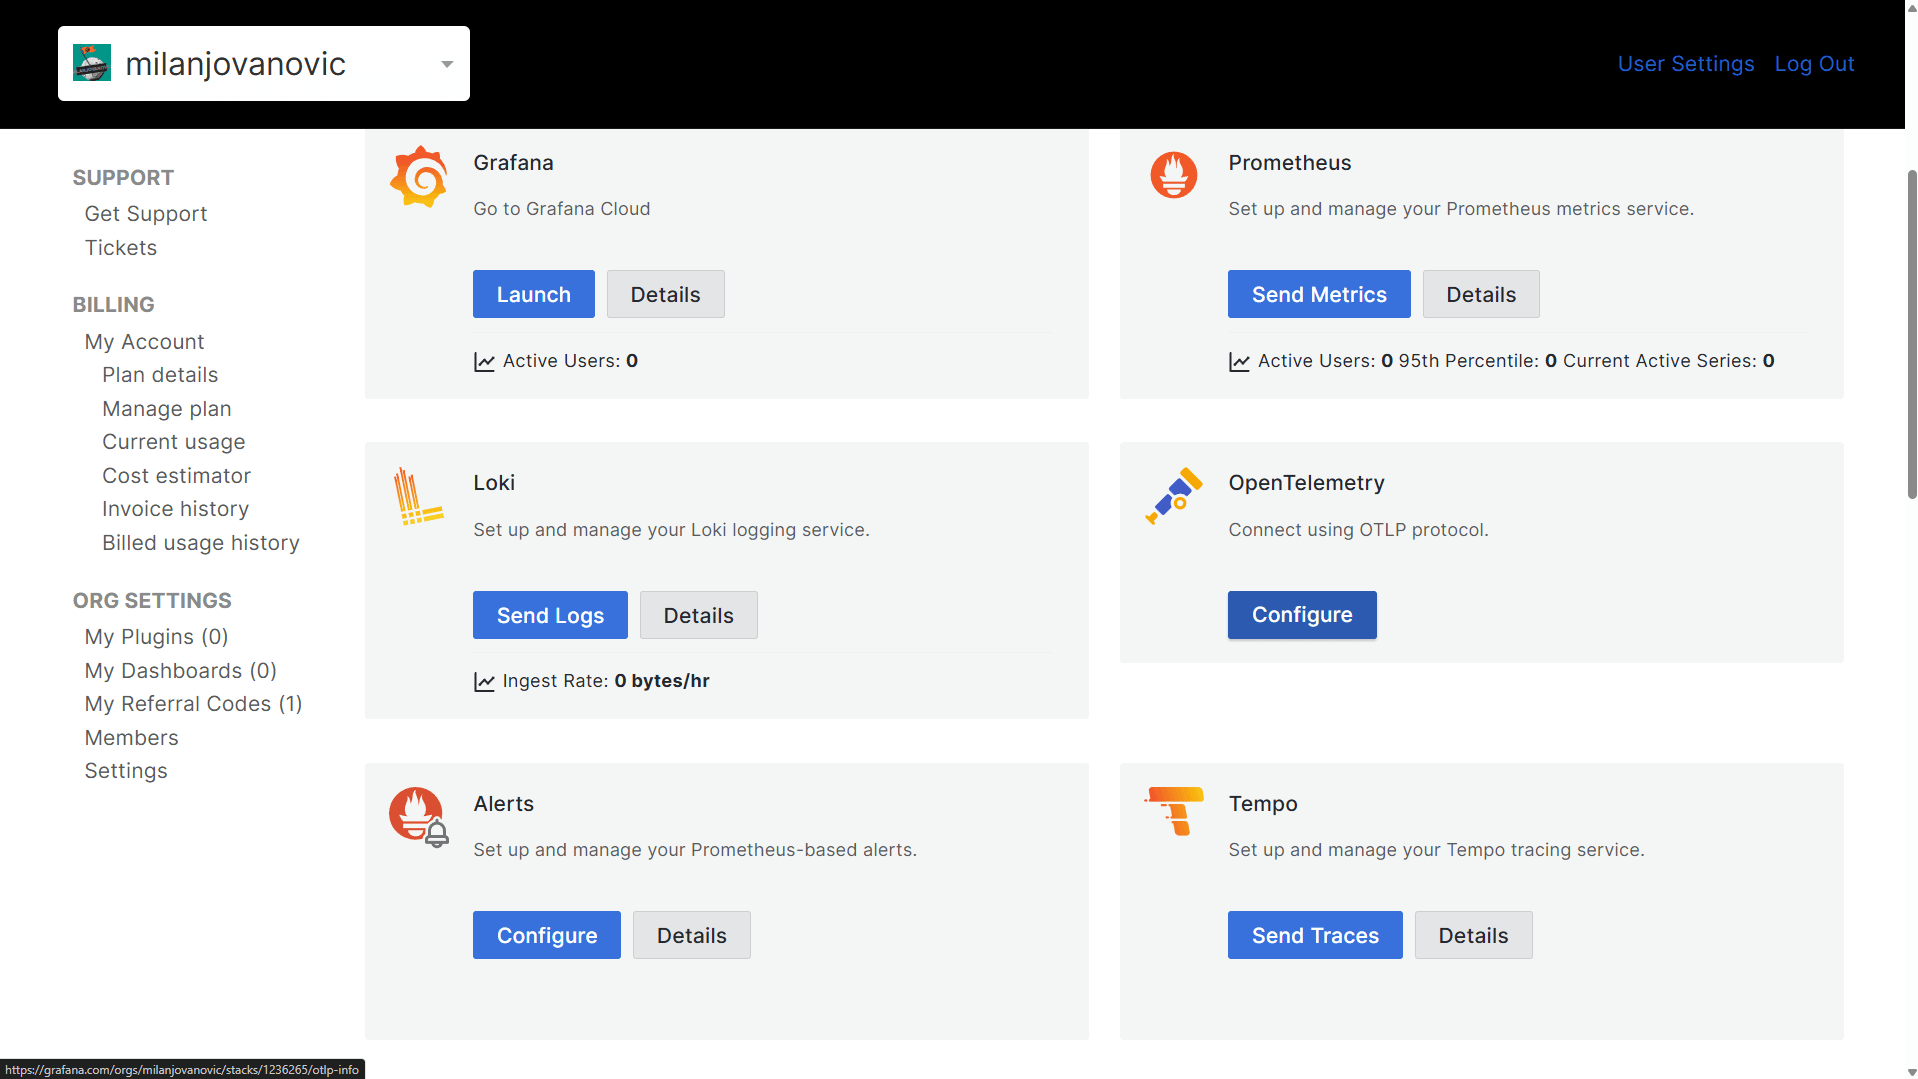Image resolution: width=1918 pixels, height=1079 pixels.
Task: Select Members under Org Settings
Action: point(131,738)
